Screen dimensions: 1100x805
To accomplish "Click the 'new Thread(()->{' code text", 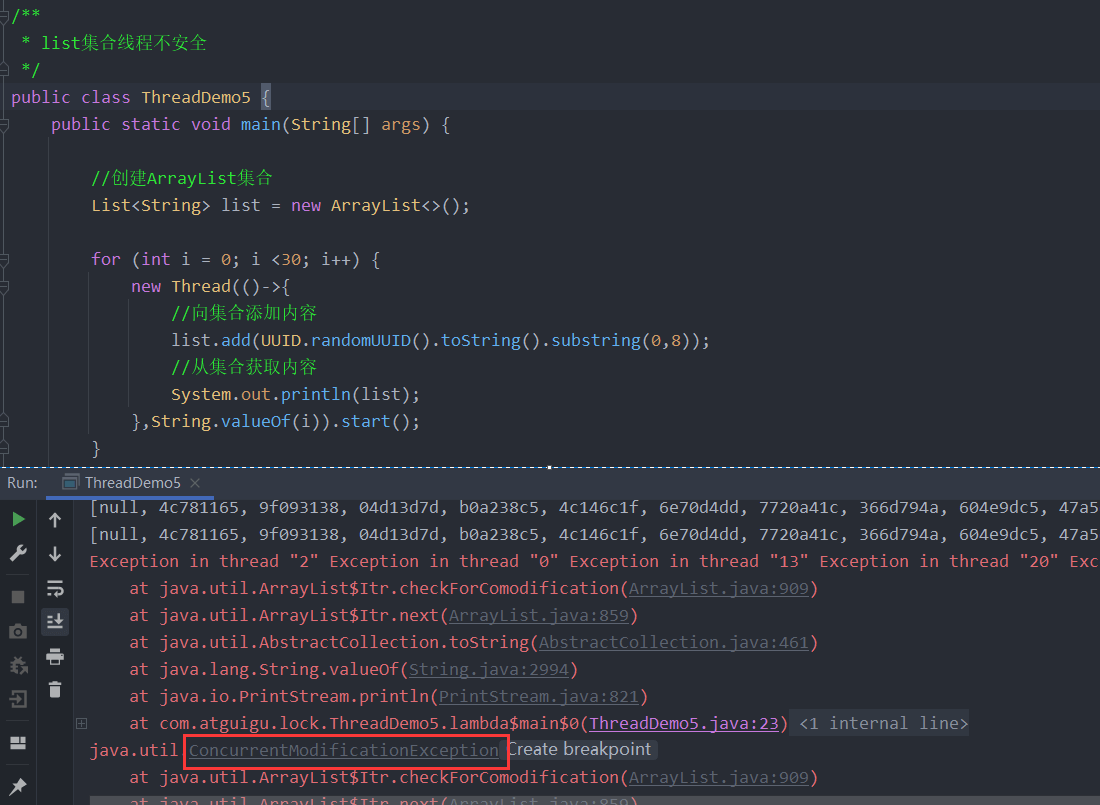I will pos(210,286).
